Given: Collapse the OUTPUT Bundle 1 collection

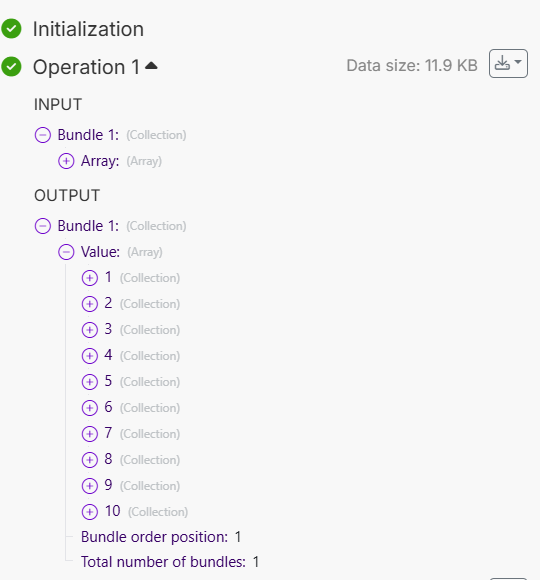Looking at the screenshot, I should coord(43,226).
